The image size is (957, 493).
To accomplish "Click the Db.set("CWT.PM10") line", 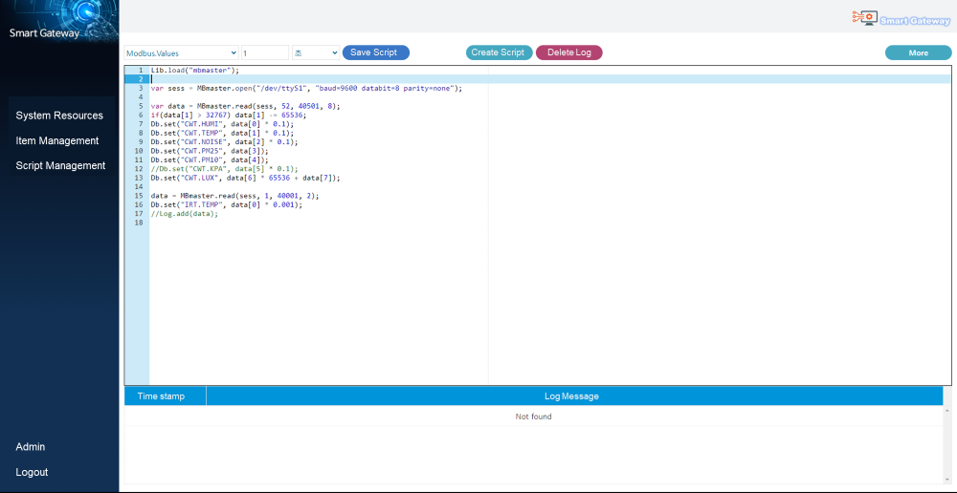I will pyautogui.click(x=210, y=160).
